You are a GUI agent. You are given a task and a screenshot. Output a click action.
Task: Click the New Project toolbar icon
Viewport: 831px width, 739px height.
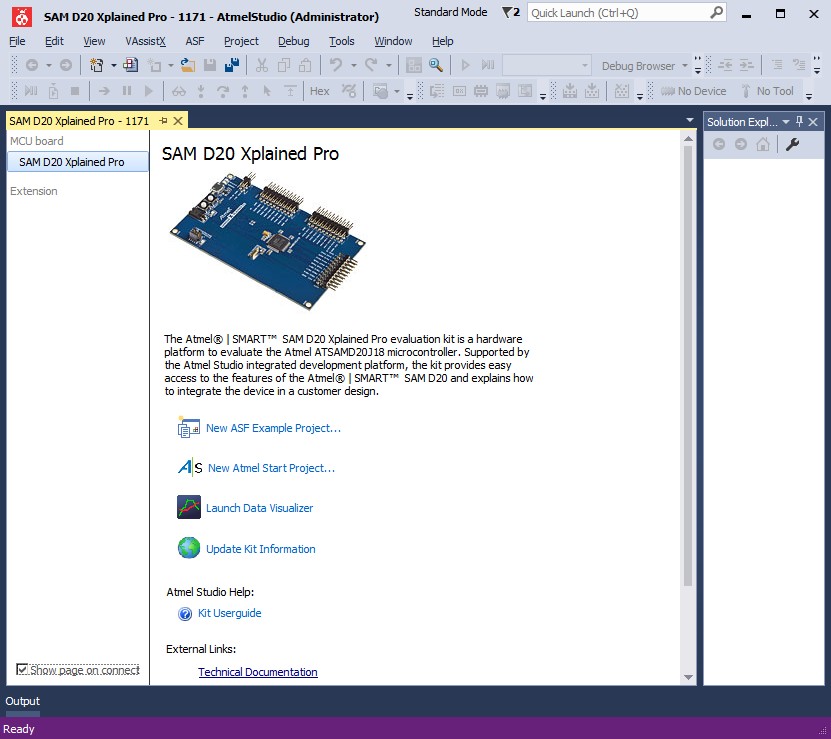click(96, 65)
